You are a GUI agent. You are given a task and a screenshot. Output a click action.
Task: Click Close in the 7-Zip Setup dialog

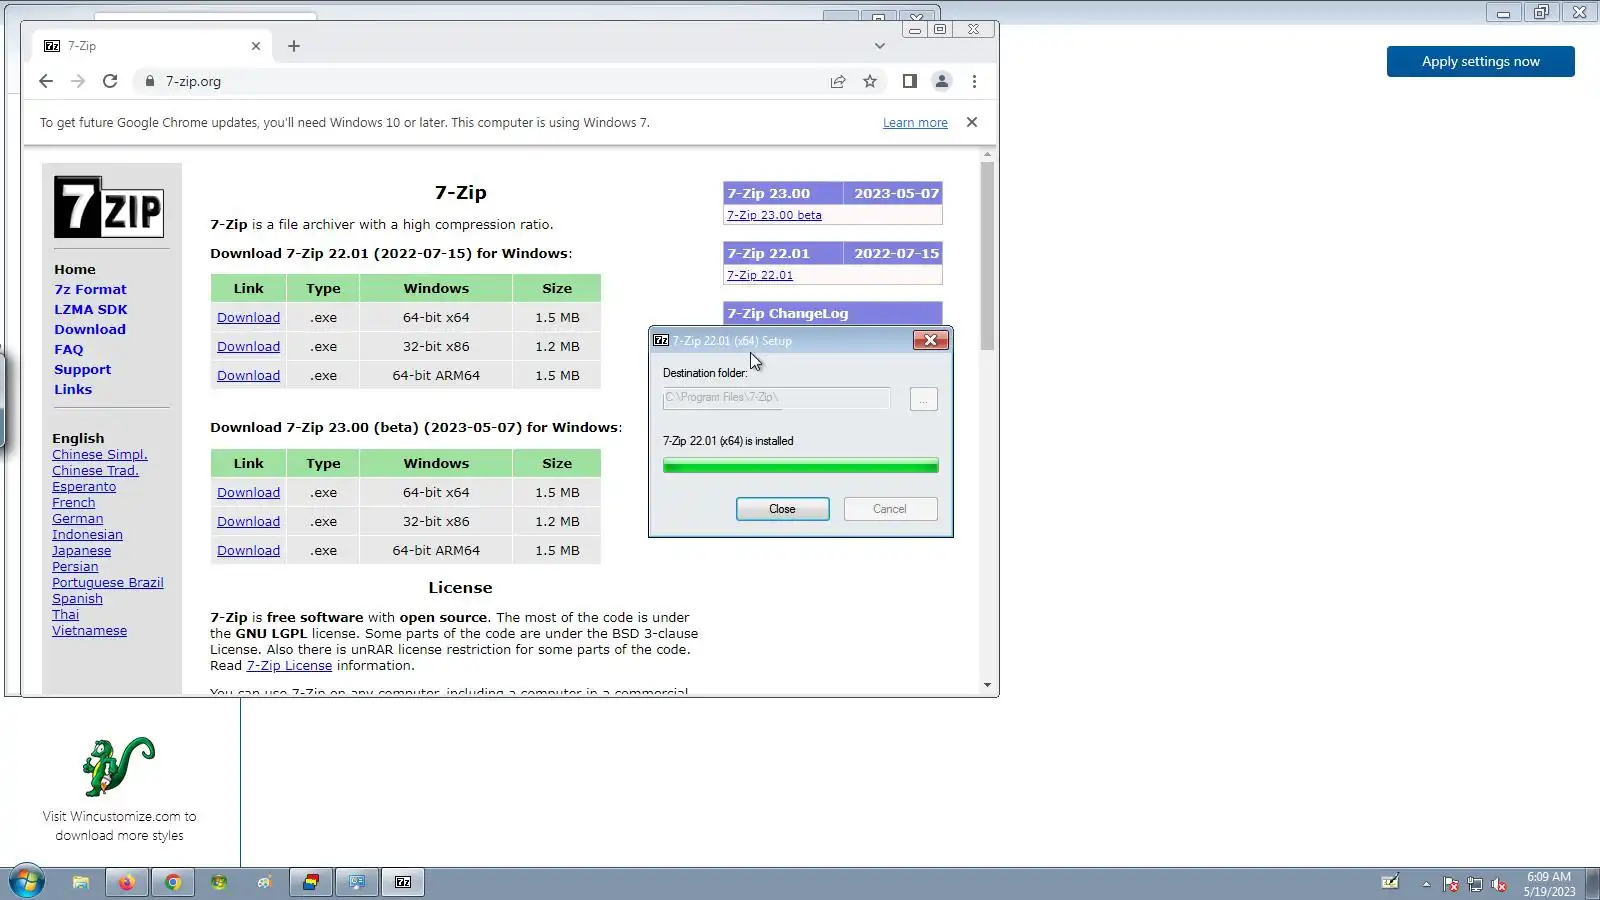[783, 509]
